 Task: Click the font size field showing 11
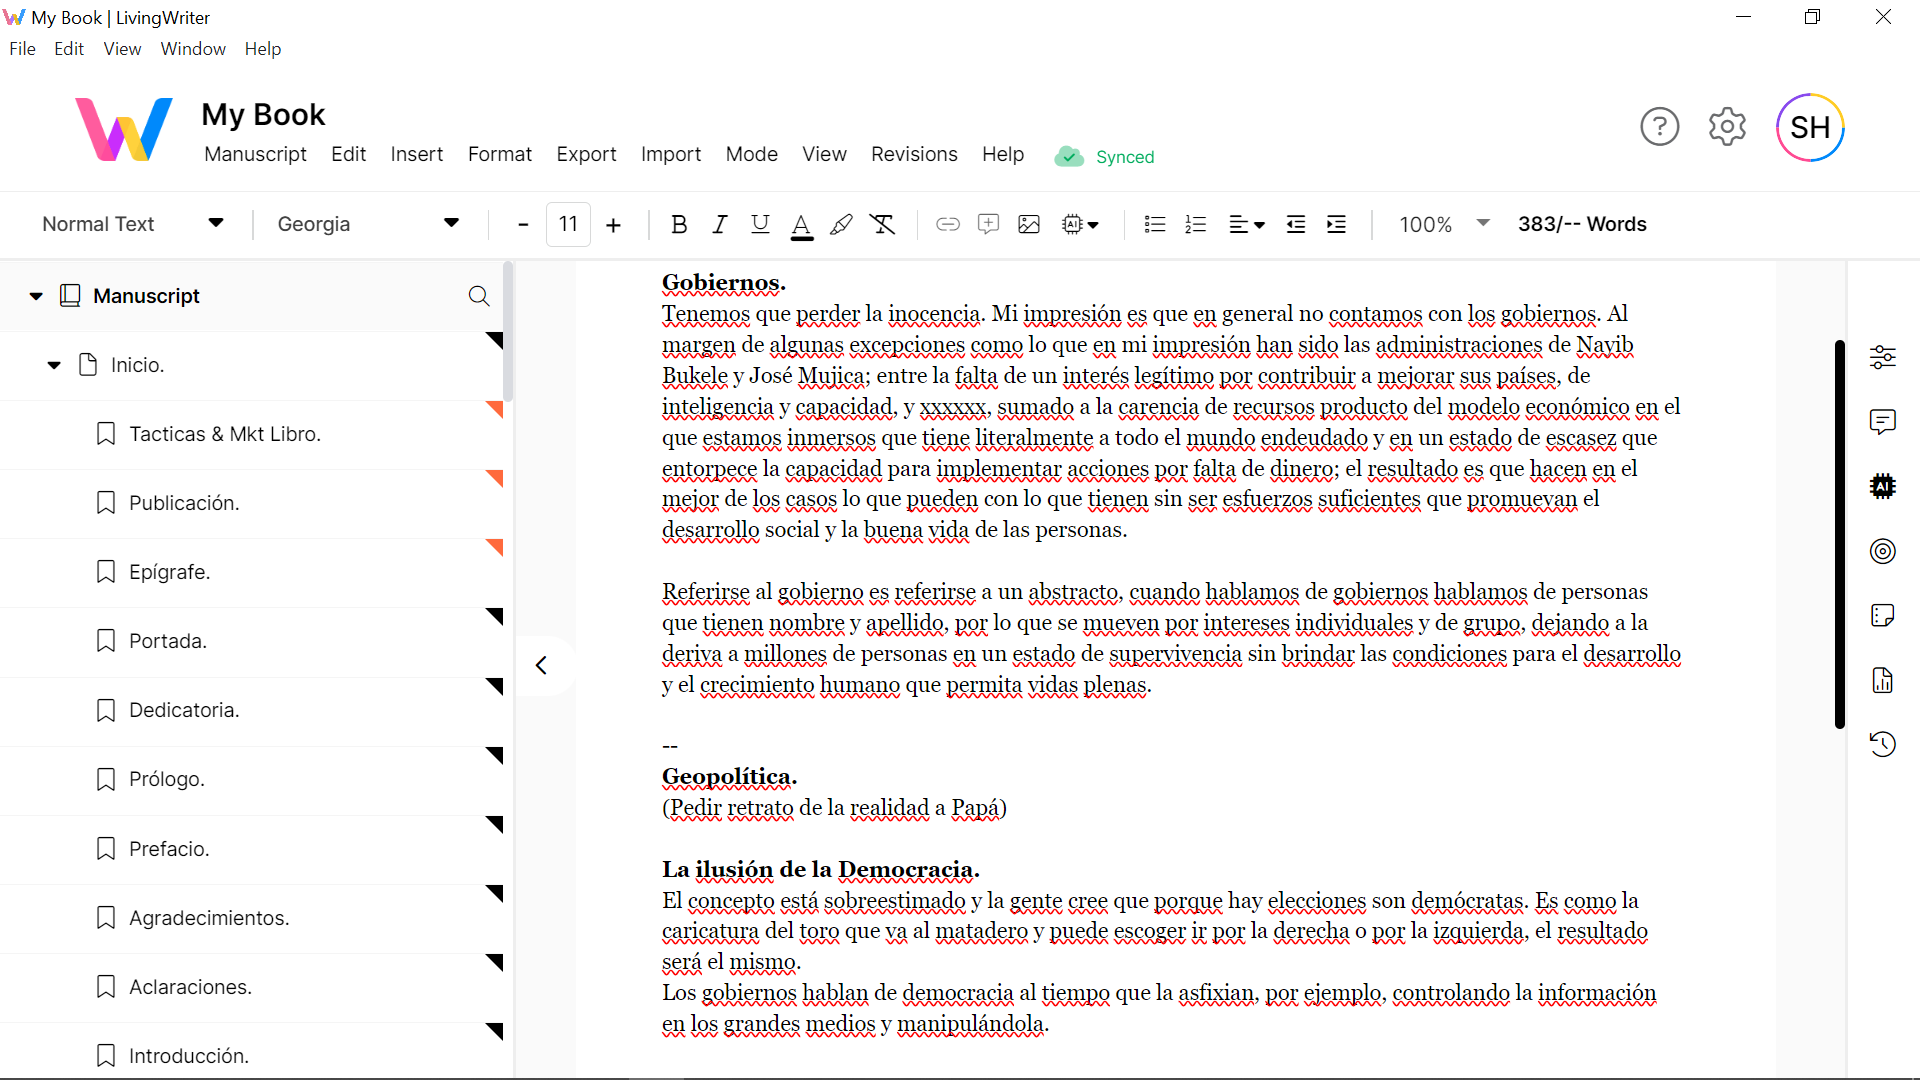tap(568, 224)
